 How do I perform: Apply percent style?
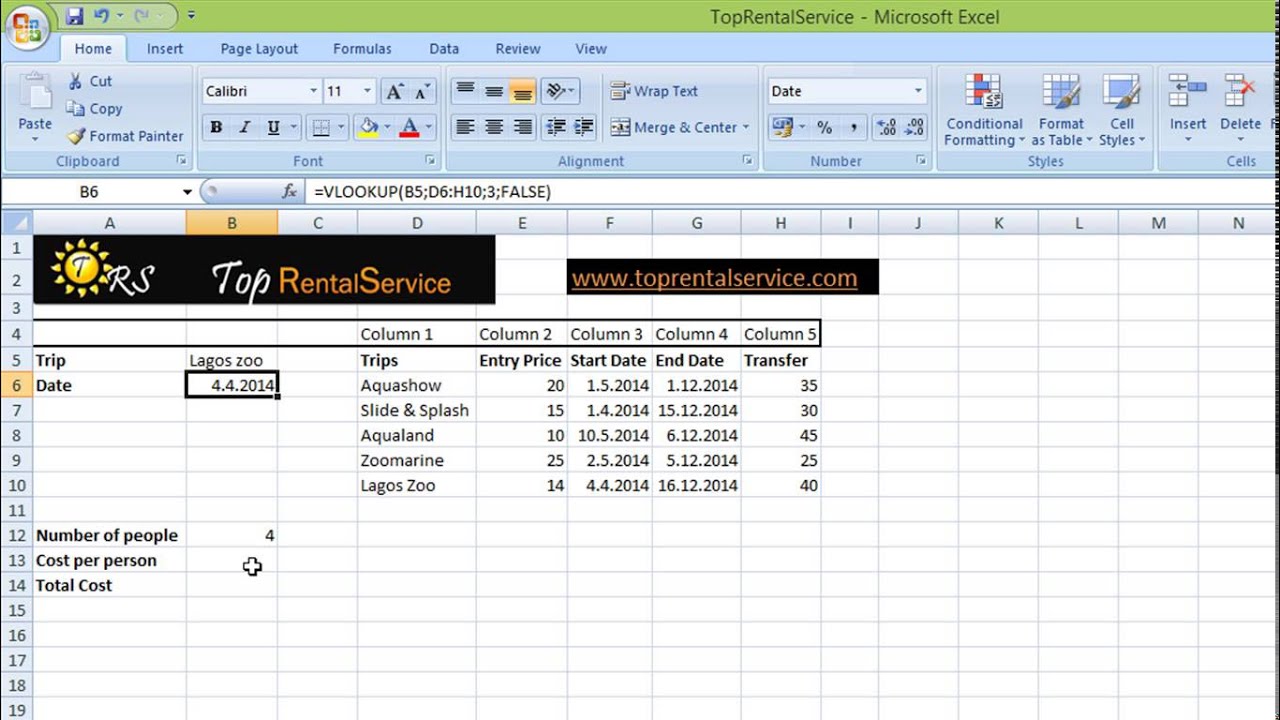point(824,127)
